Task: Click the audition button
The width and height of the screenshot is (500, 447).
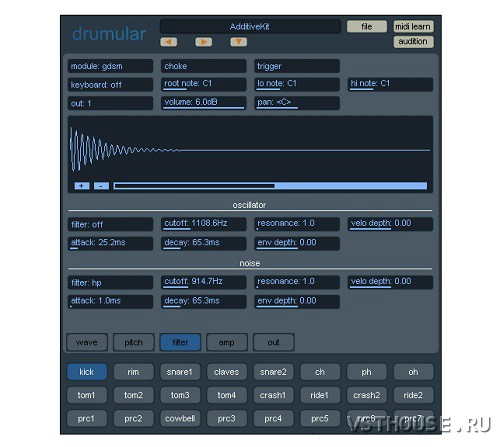Action: tap(413, 42)
